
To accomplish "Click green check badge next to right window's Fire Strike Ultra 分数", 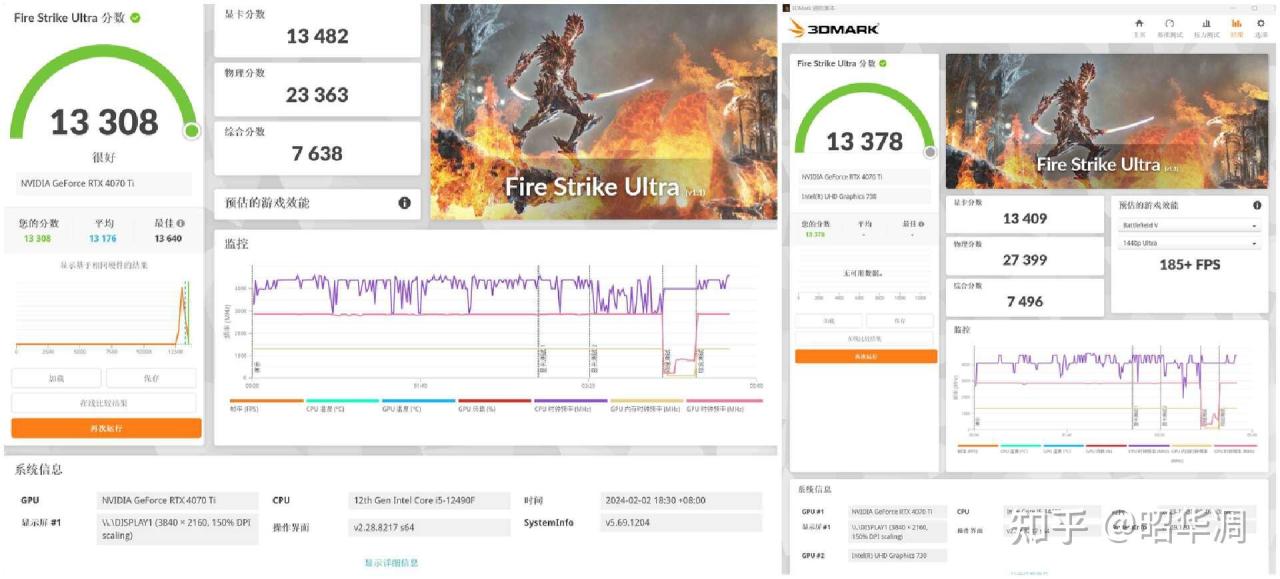I will click(882, 63).
